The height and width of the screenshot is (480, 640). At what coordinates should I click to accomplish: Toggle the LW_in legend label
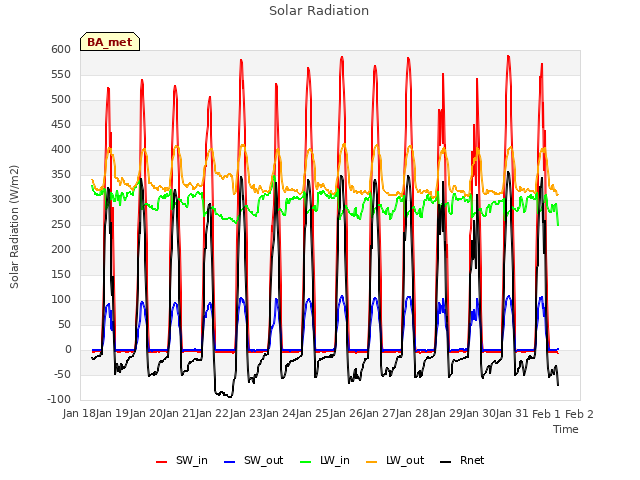[x=335, y=461]
